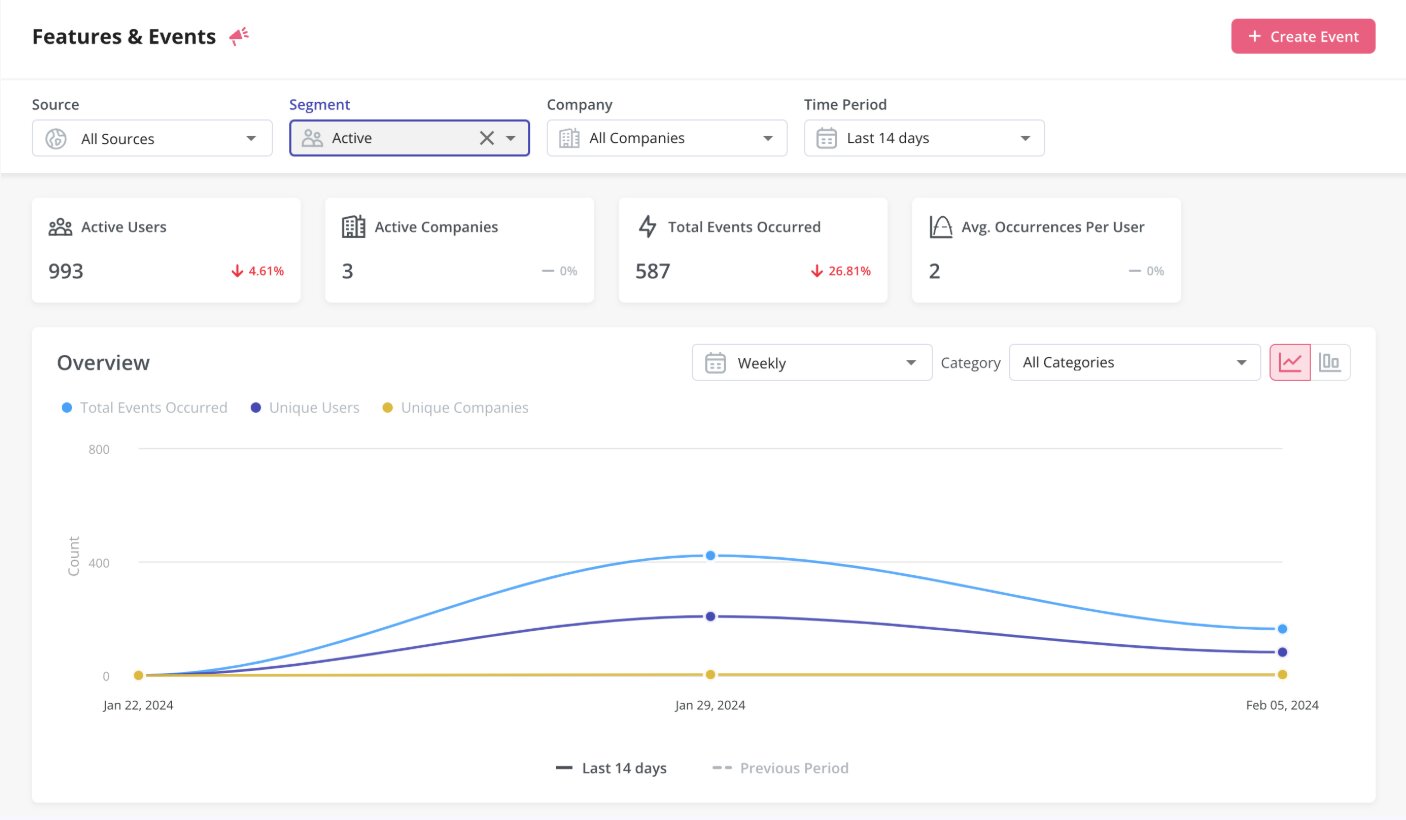Screen dimensions: 1406x820
Task: Click Total Events data point at Jan 29
Action: tap(710, 555)
